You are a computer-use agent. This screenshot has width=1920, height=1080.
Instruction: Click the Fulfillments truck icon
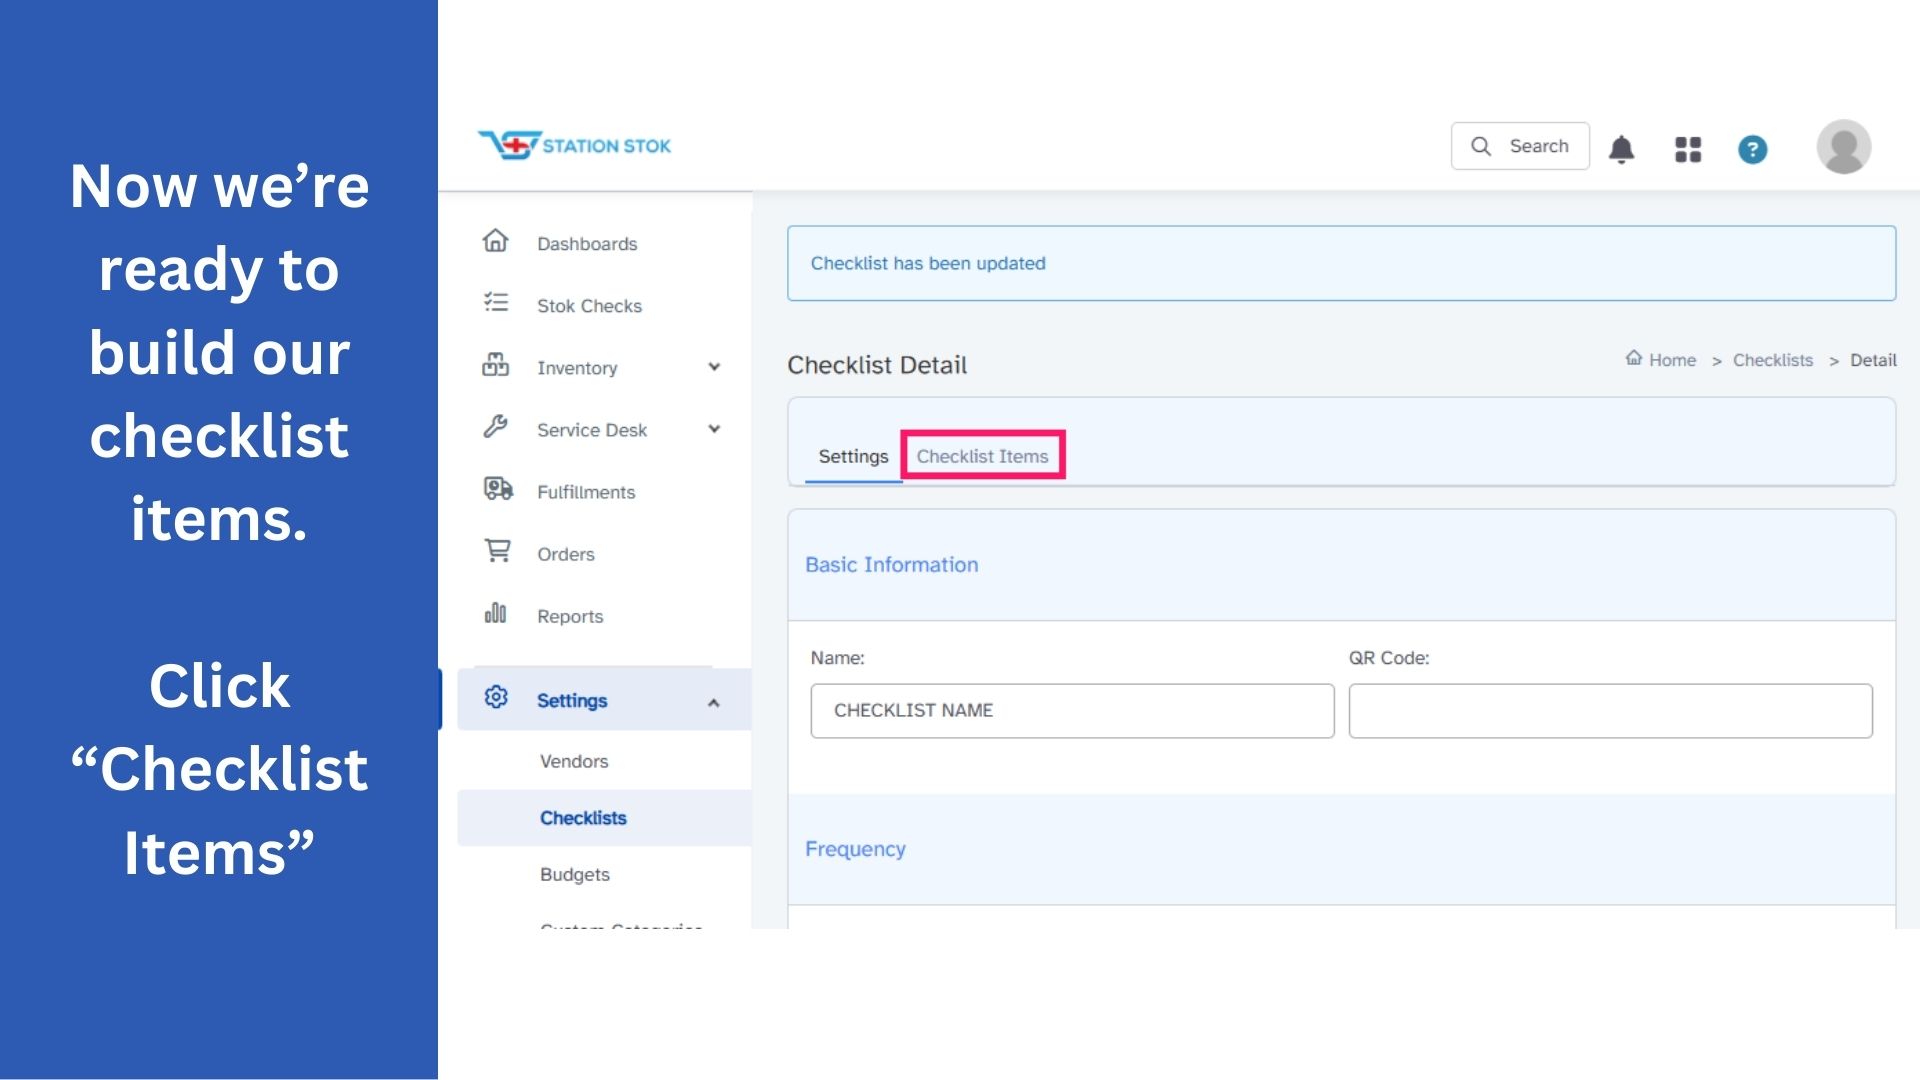coord(497,489)
